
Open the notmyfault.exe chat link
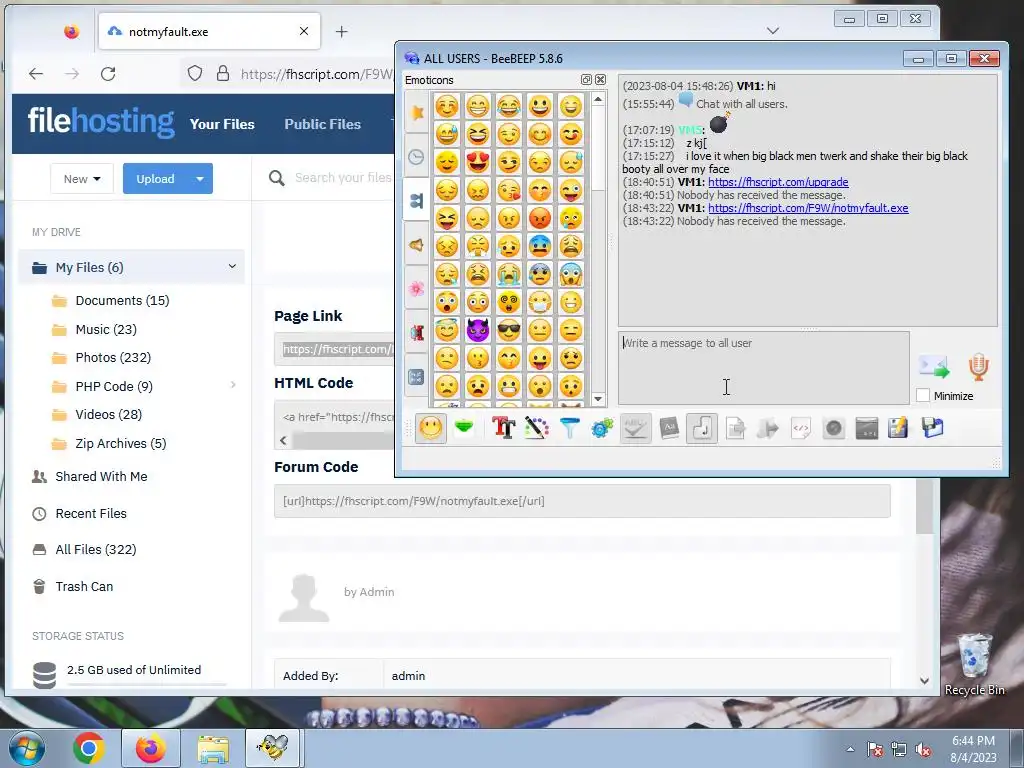808,208
